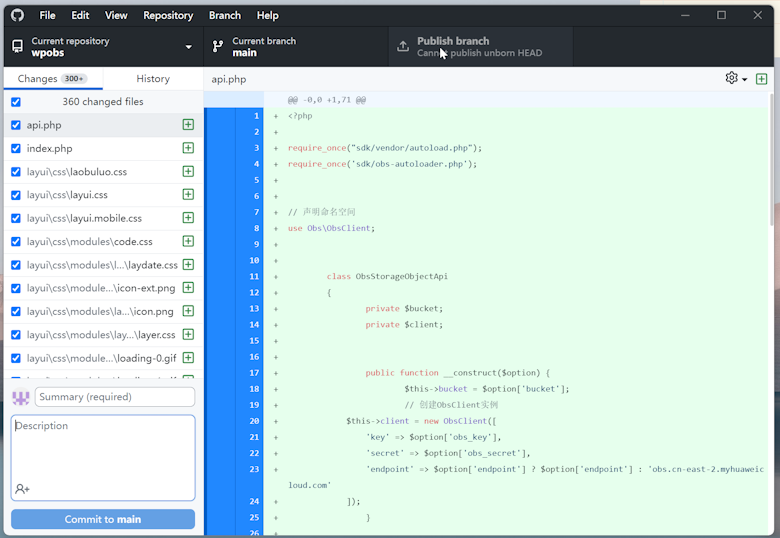Uncheck the code.css checkbox
Screen dimensions: 780x538
point(16,242)
